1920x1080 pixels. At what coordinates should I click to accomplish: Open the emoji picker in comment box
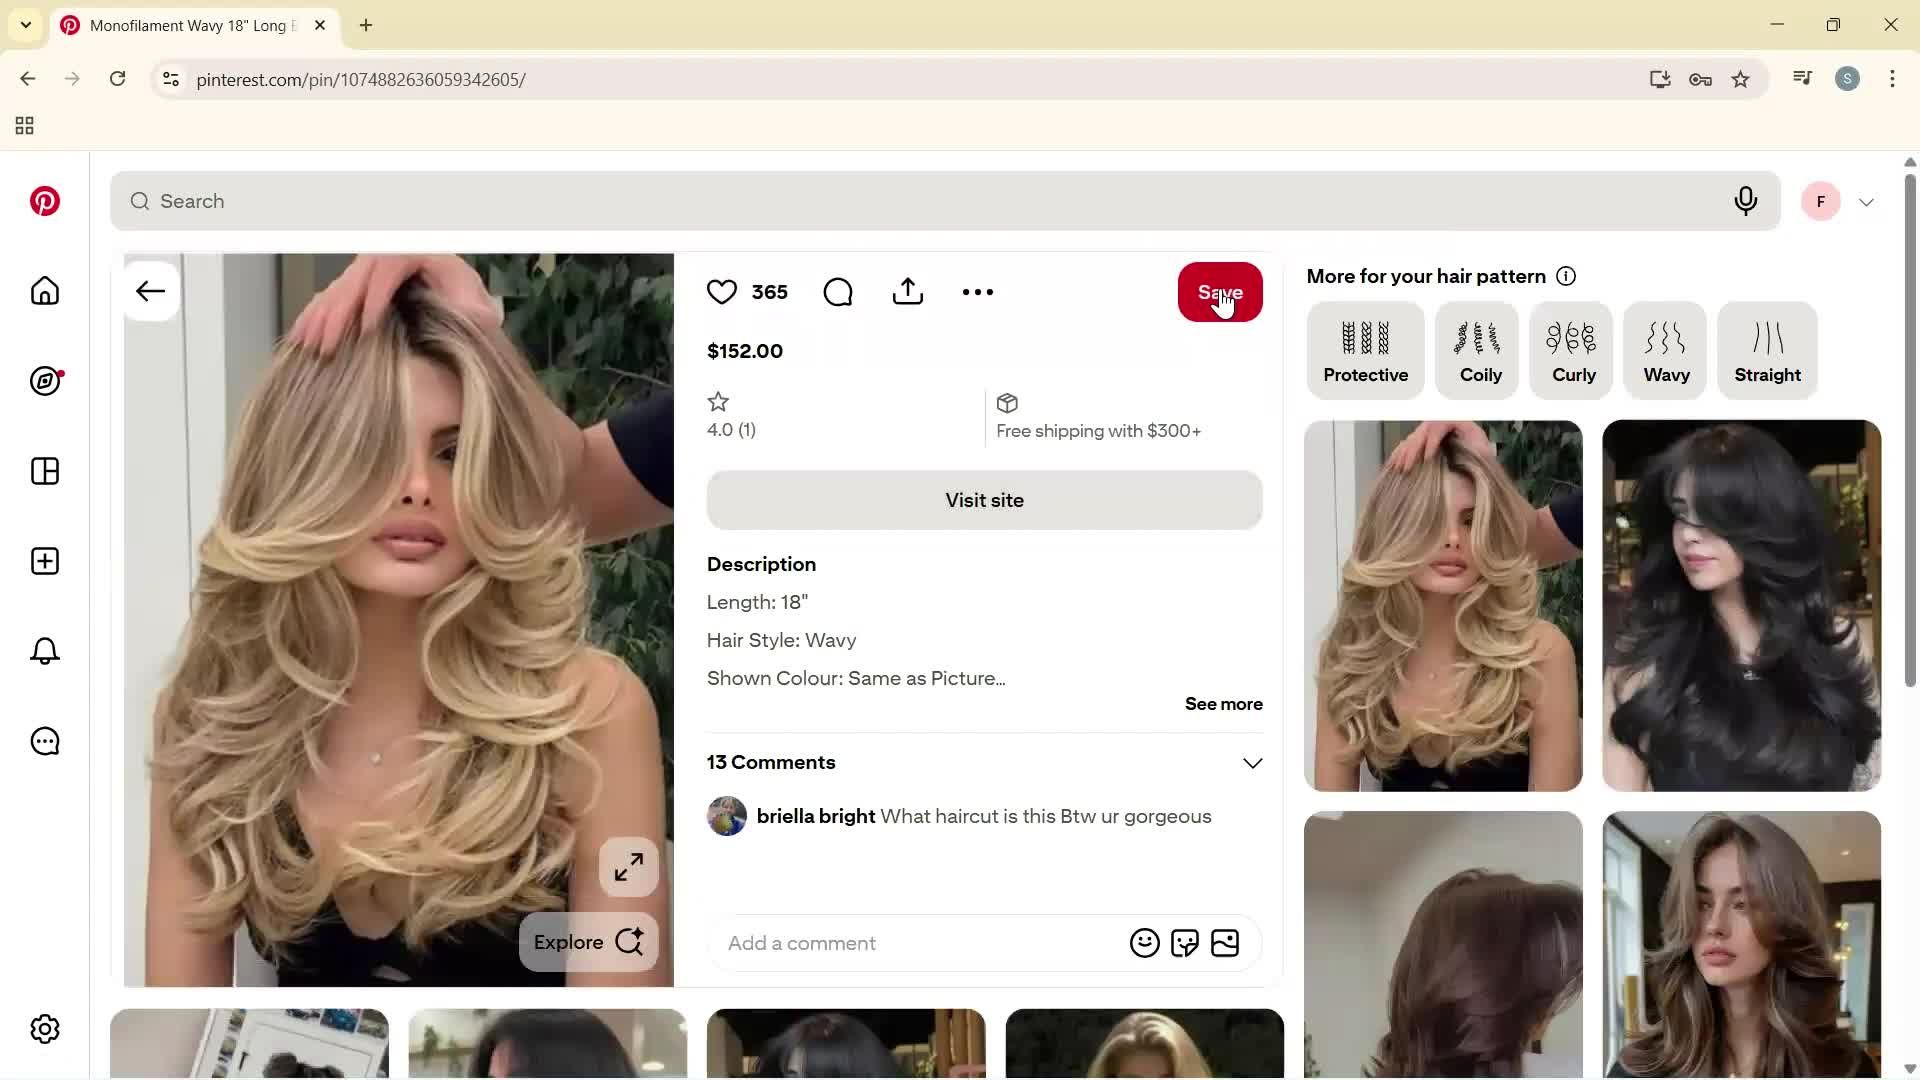[x=1144, y=943]
